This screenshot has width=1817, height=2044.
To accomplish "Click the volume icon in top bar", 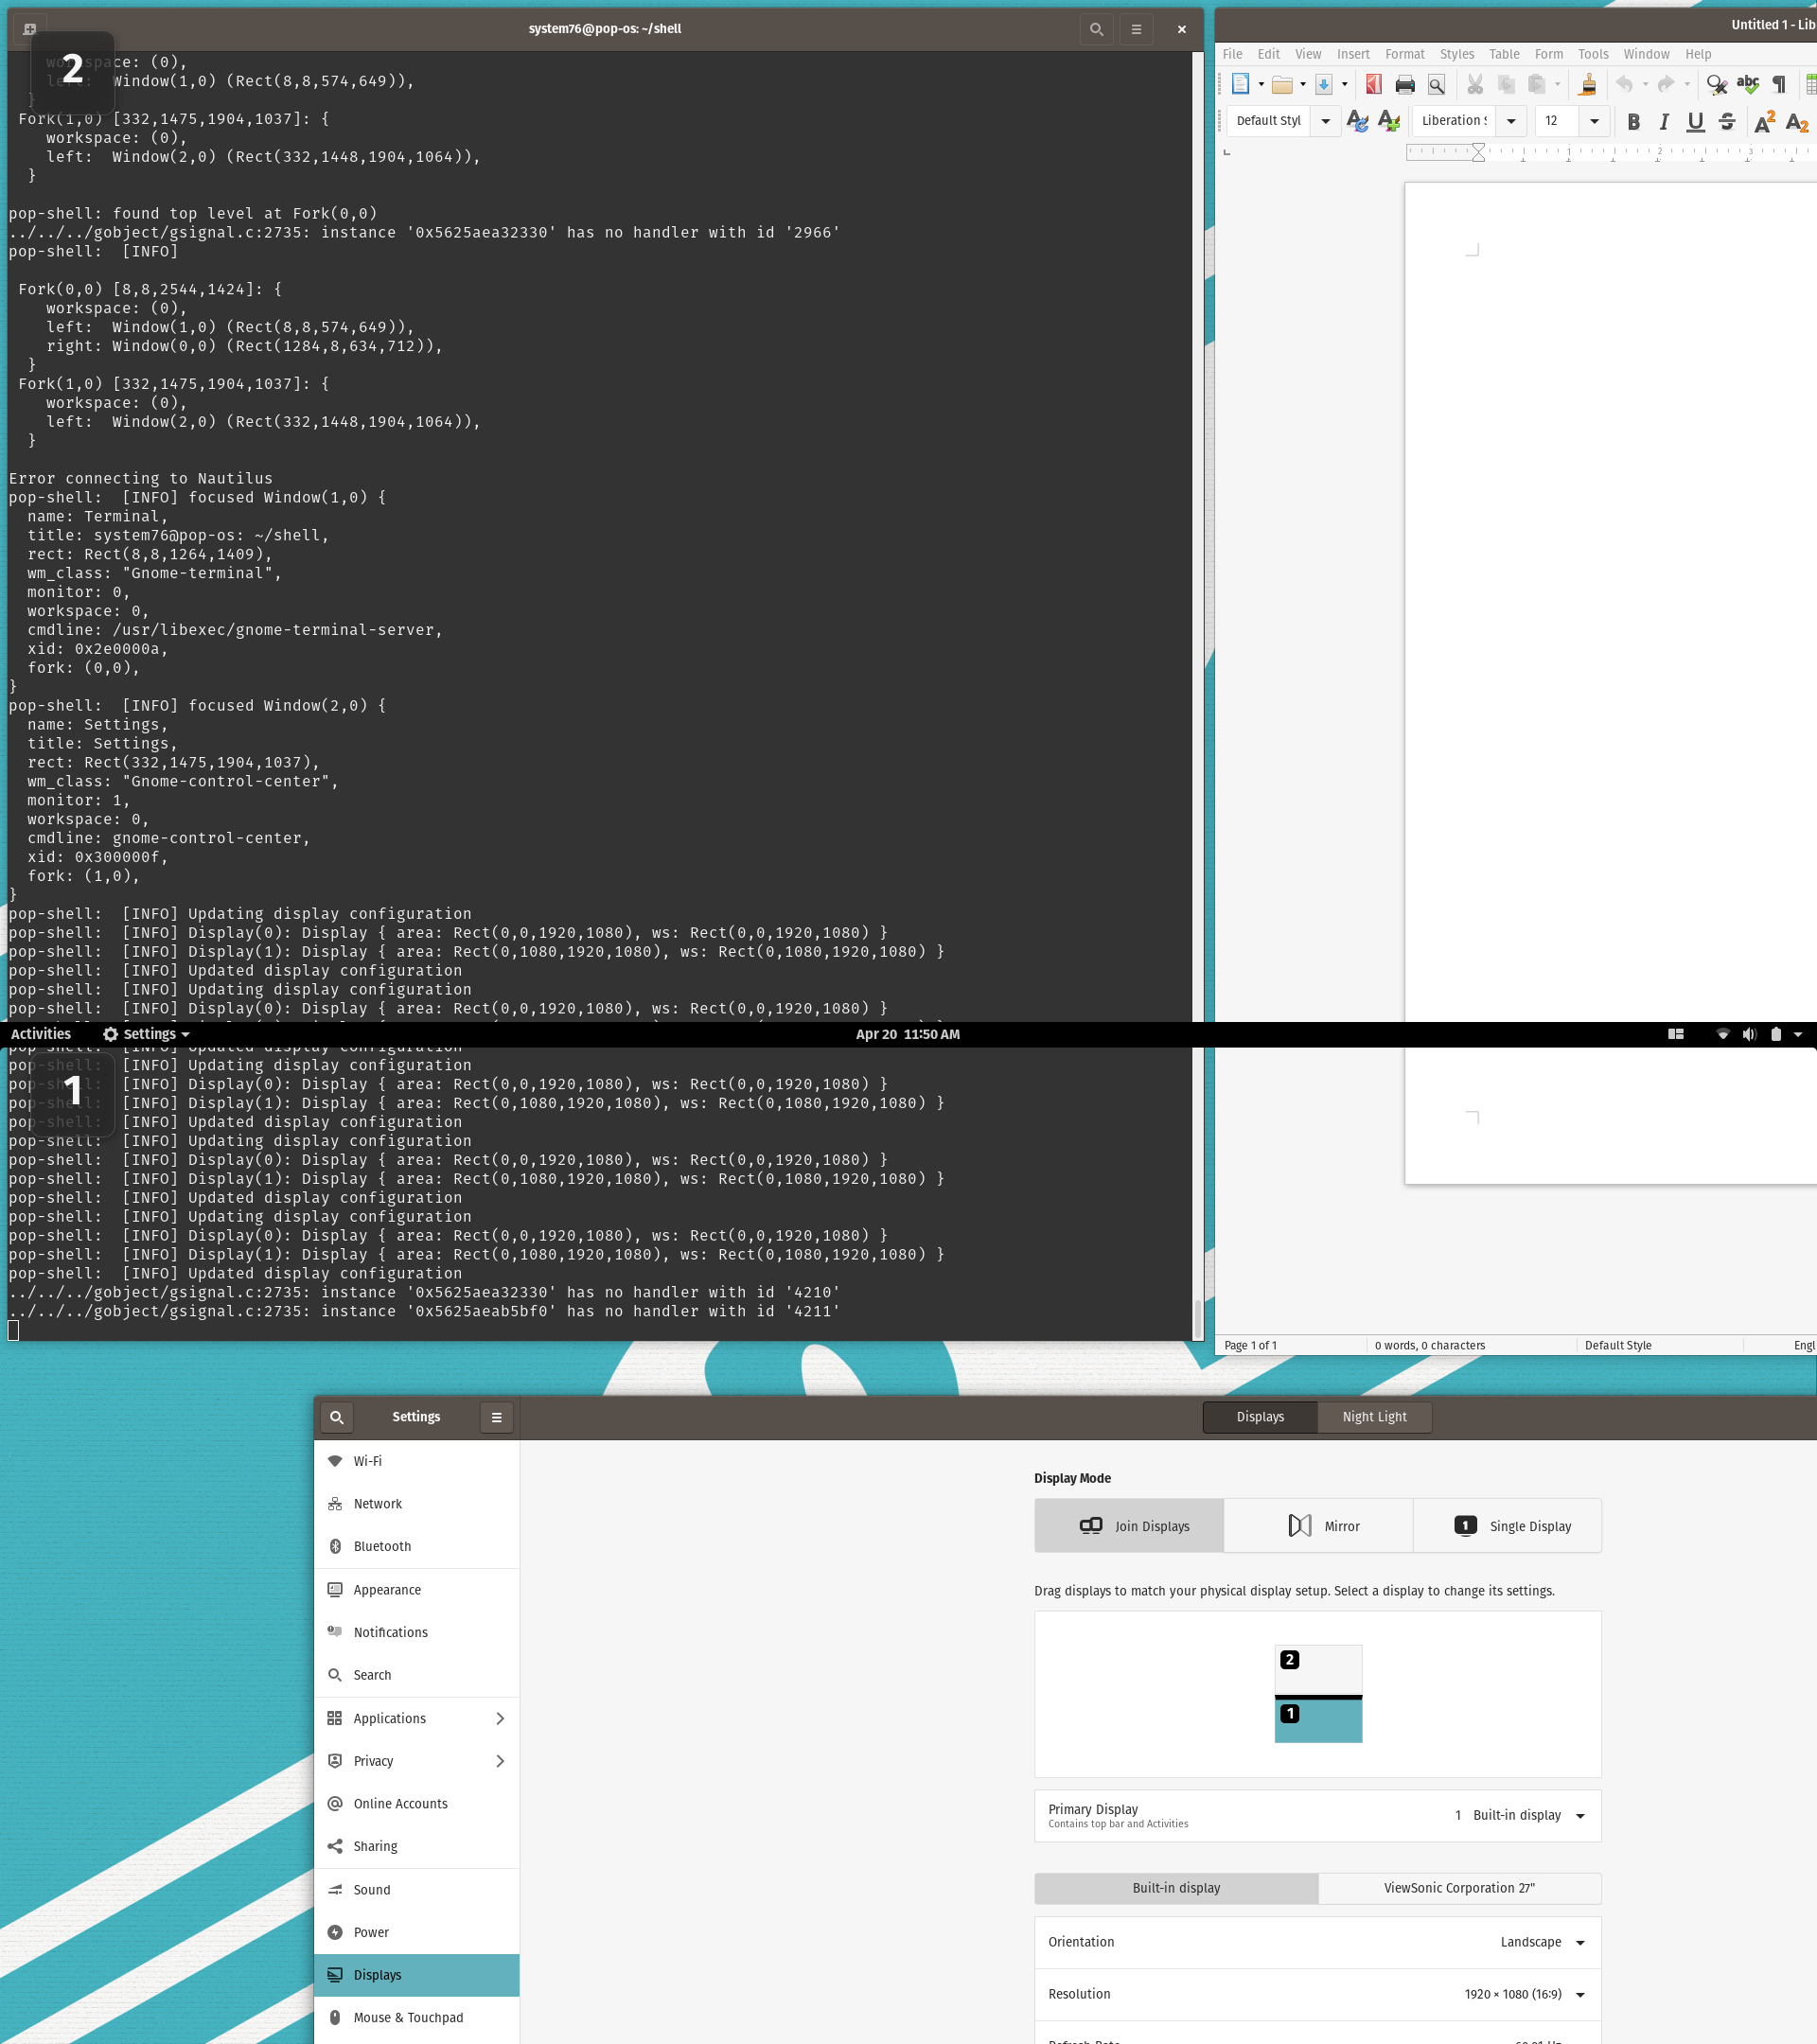I will point(1749,1034).
